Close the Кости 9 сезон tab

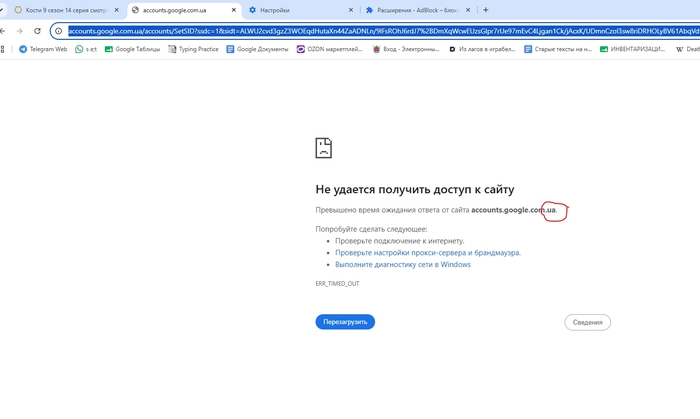117,10
